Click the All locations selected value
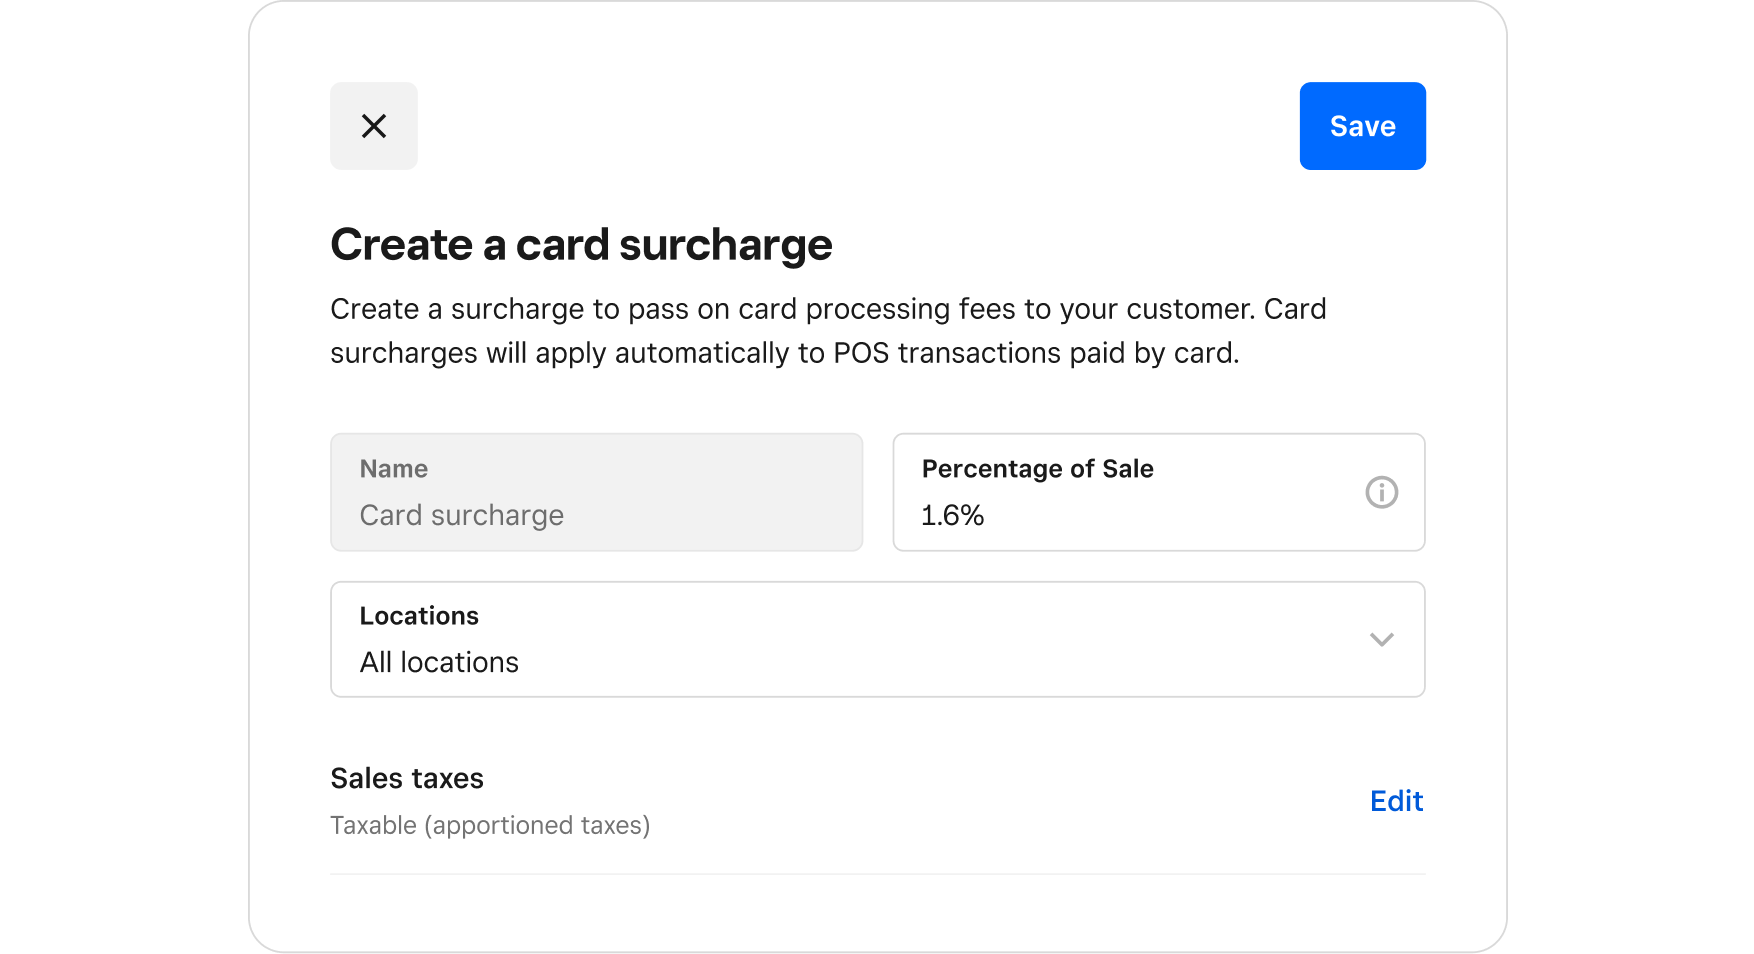Viewport: 1754px width, 954px height. coord(439,663)
